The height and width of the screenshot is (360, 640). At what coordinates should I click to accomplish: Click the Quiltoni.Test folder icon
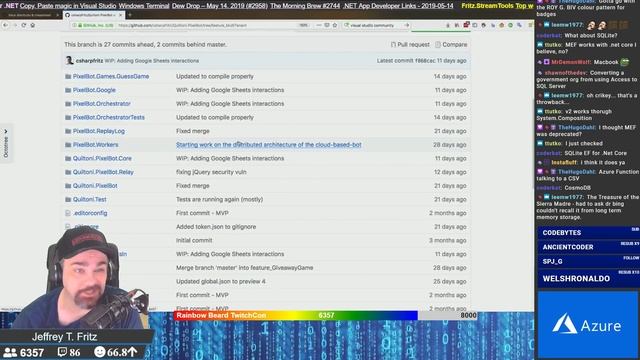click(x=68, y=200)
